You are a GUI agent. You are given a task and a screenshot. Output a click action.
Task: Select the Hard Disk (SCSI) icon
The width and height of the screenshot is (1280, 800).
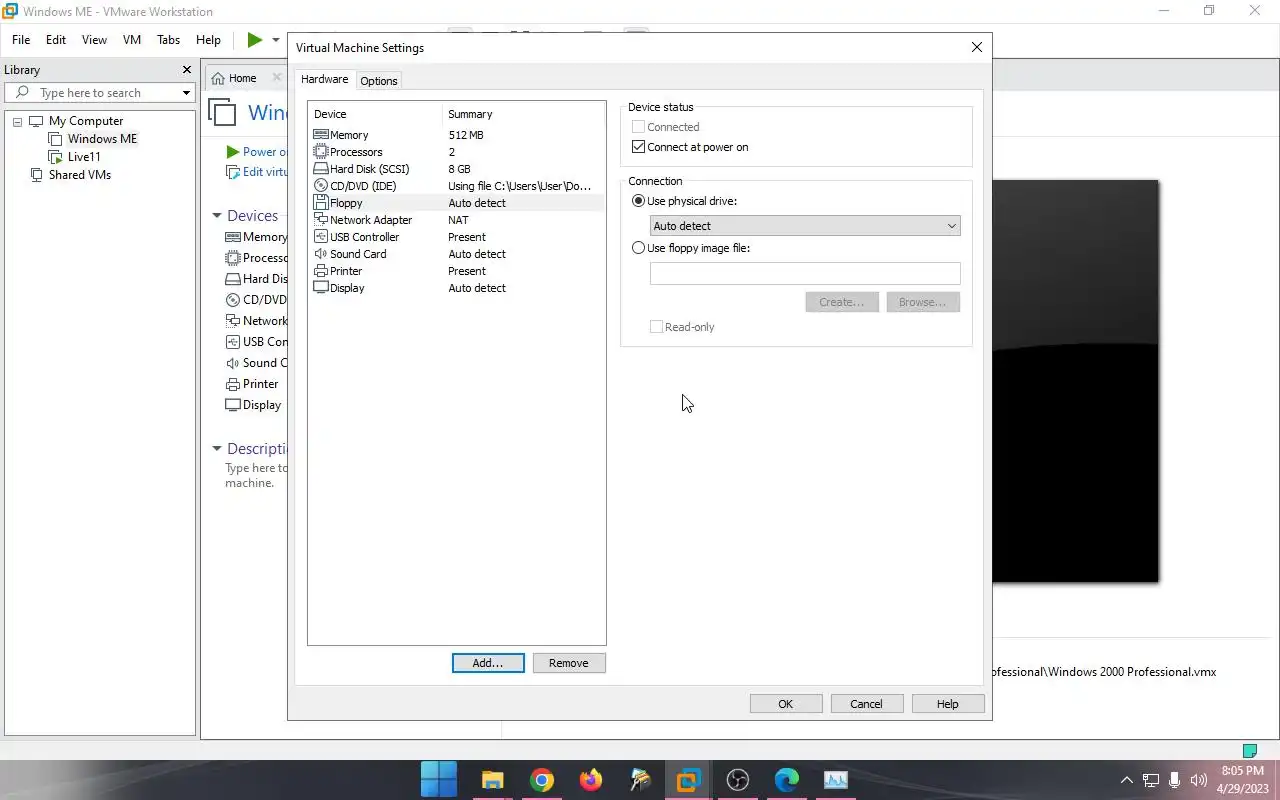tap(321, 169)
